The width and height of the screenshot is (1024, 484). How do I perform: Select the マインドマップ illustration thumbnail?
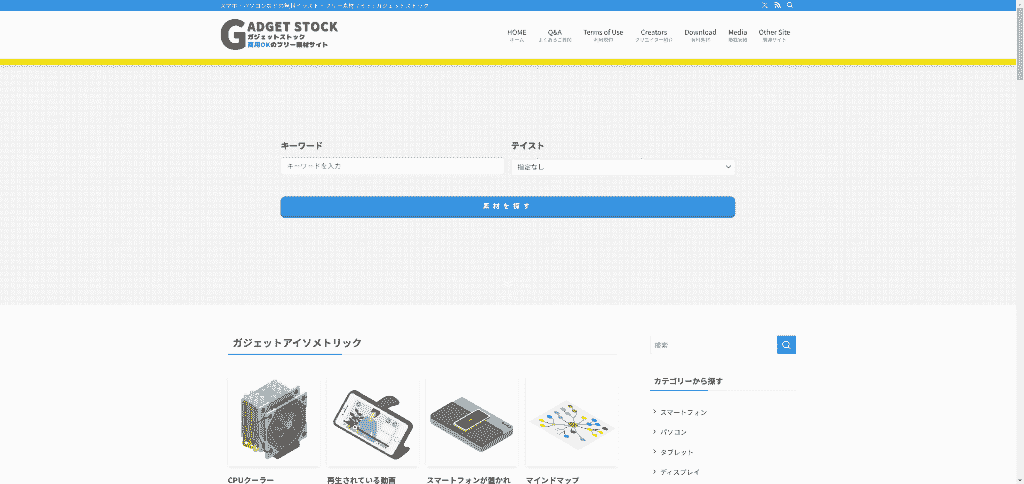point(571,422)
